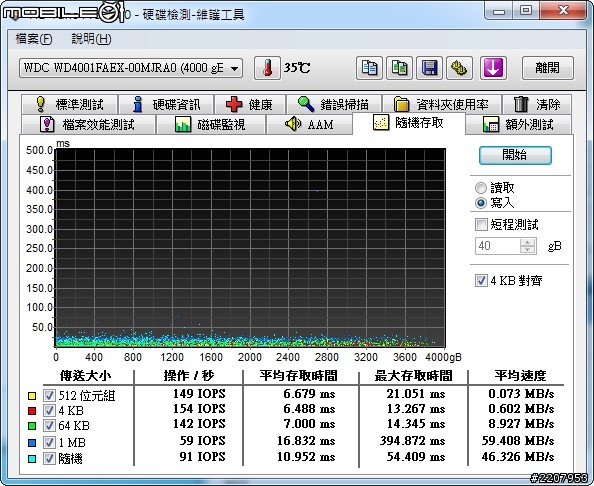Select the 讀取 radio button
594x486 pixels.
[x=481, y=188]
